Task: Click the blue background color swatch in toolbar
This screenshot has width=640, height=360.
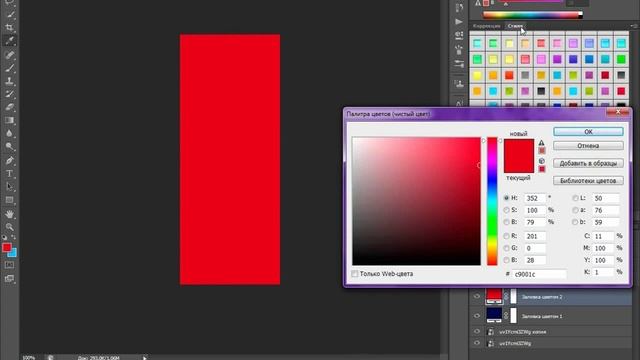Action: [x=13, y=254]
